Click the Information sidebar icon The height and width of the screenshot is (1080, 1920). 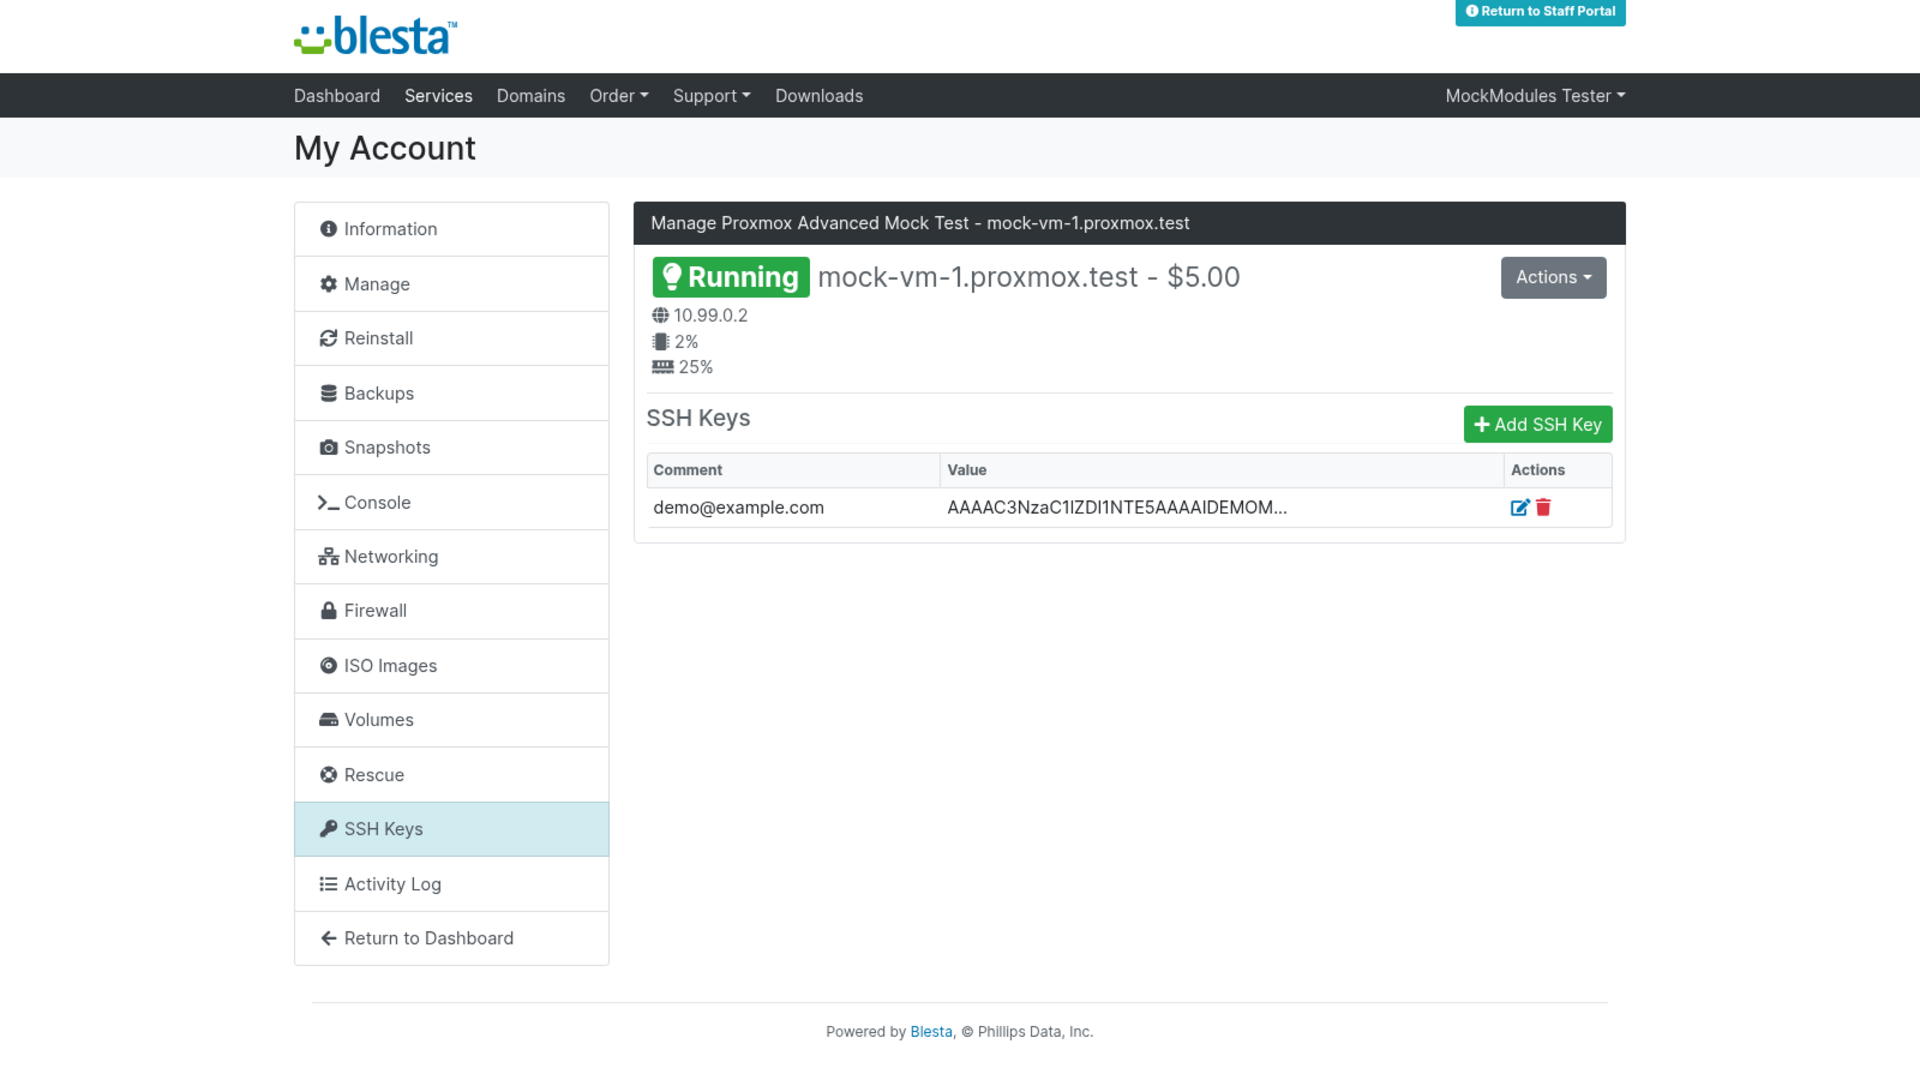coord(328,229)
